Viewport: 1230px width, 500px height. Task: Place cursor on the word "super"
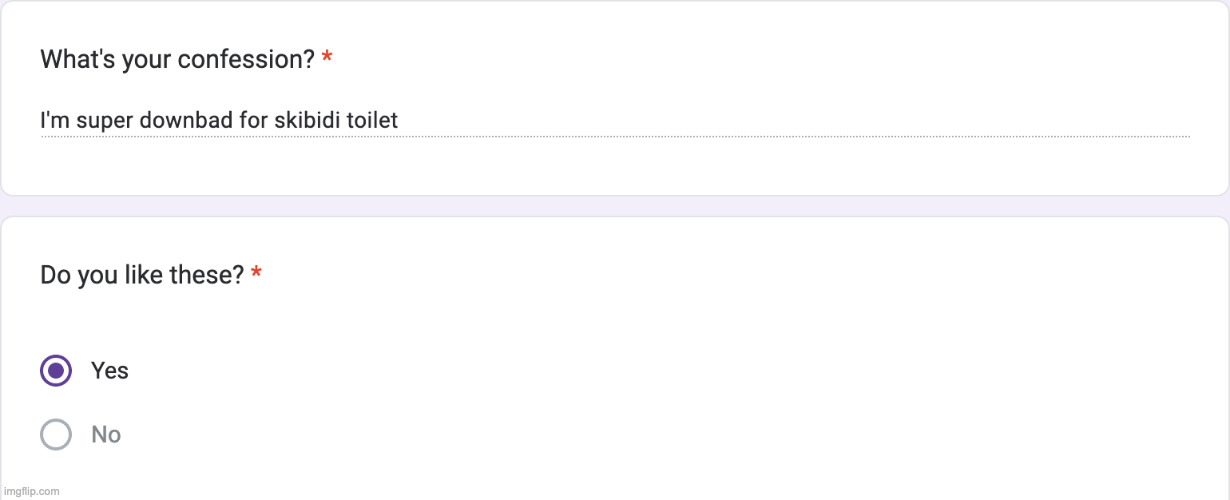tap(103, 121)
